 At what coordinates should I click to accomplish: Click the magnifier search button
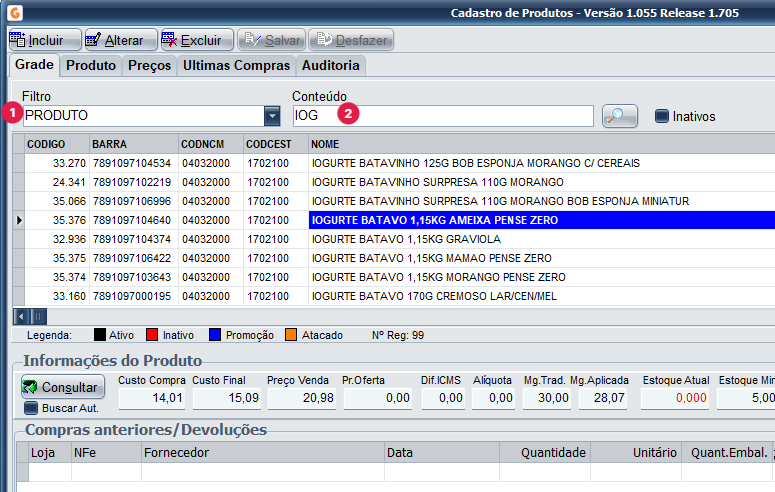click(619, 116)
